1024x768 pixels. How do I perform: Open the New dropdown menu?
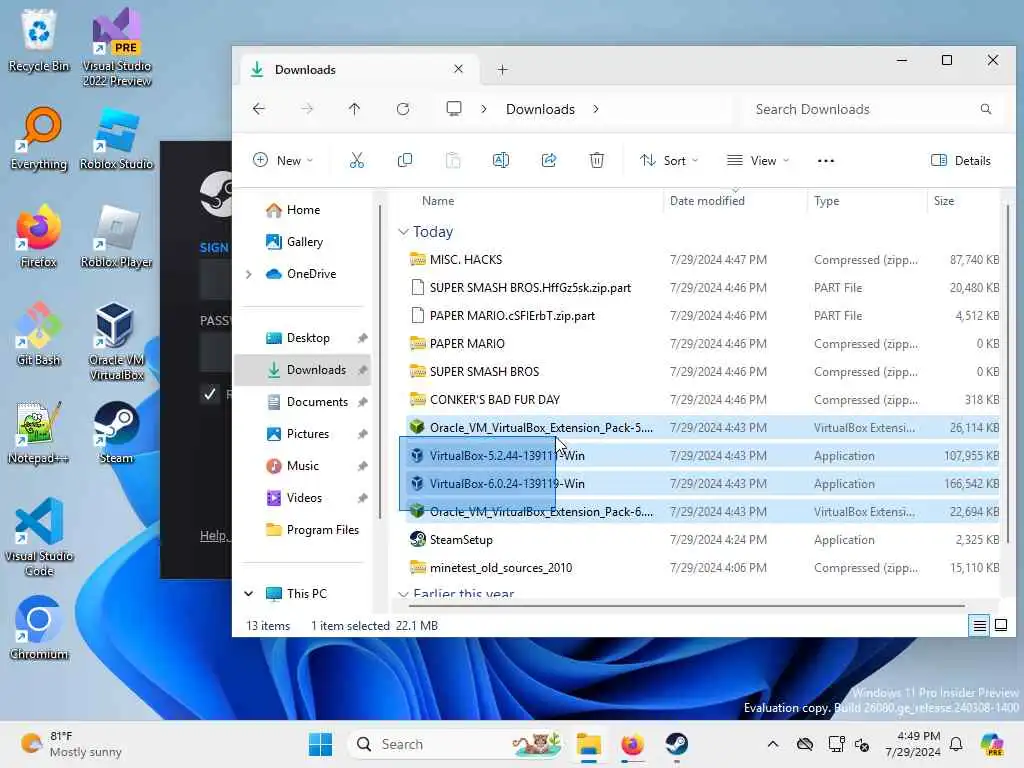tap(283, 161)
